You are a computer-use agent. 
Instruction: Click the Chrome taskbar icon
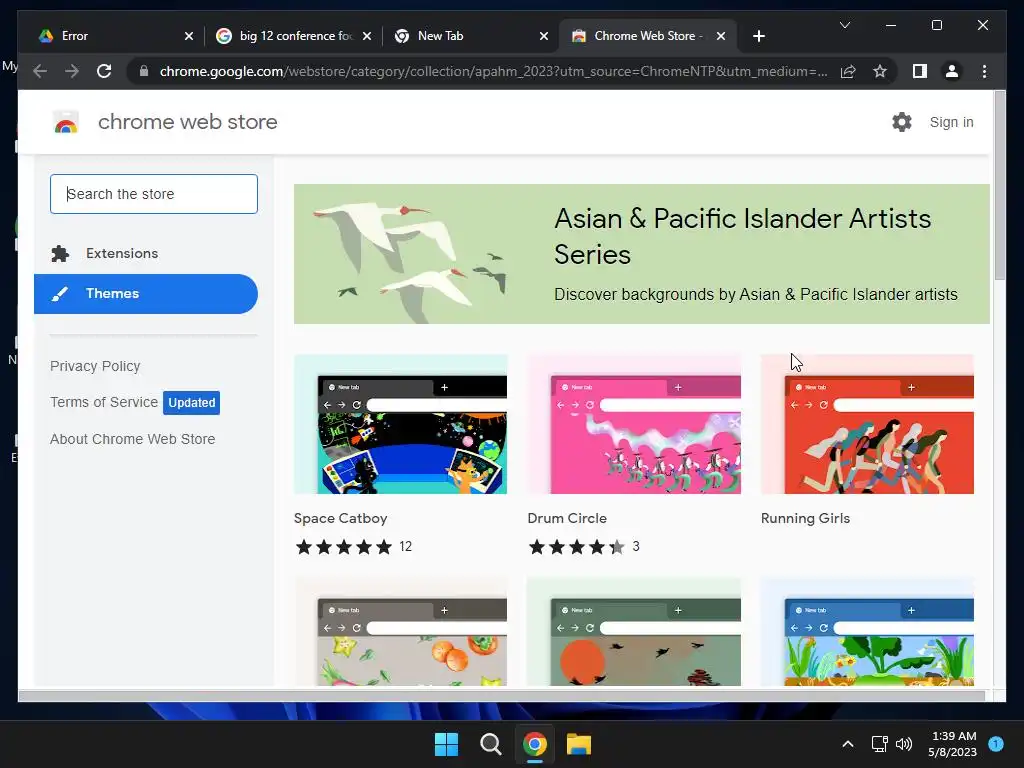534,744
